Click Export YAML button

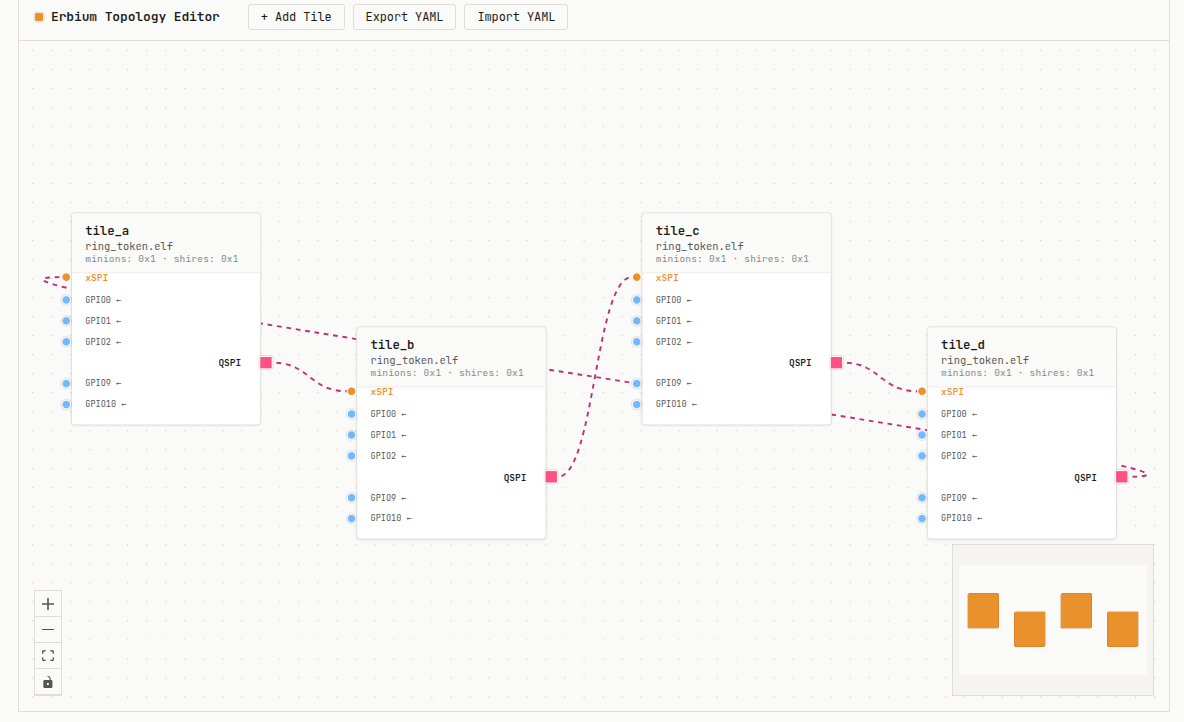(x=404, y=17)
